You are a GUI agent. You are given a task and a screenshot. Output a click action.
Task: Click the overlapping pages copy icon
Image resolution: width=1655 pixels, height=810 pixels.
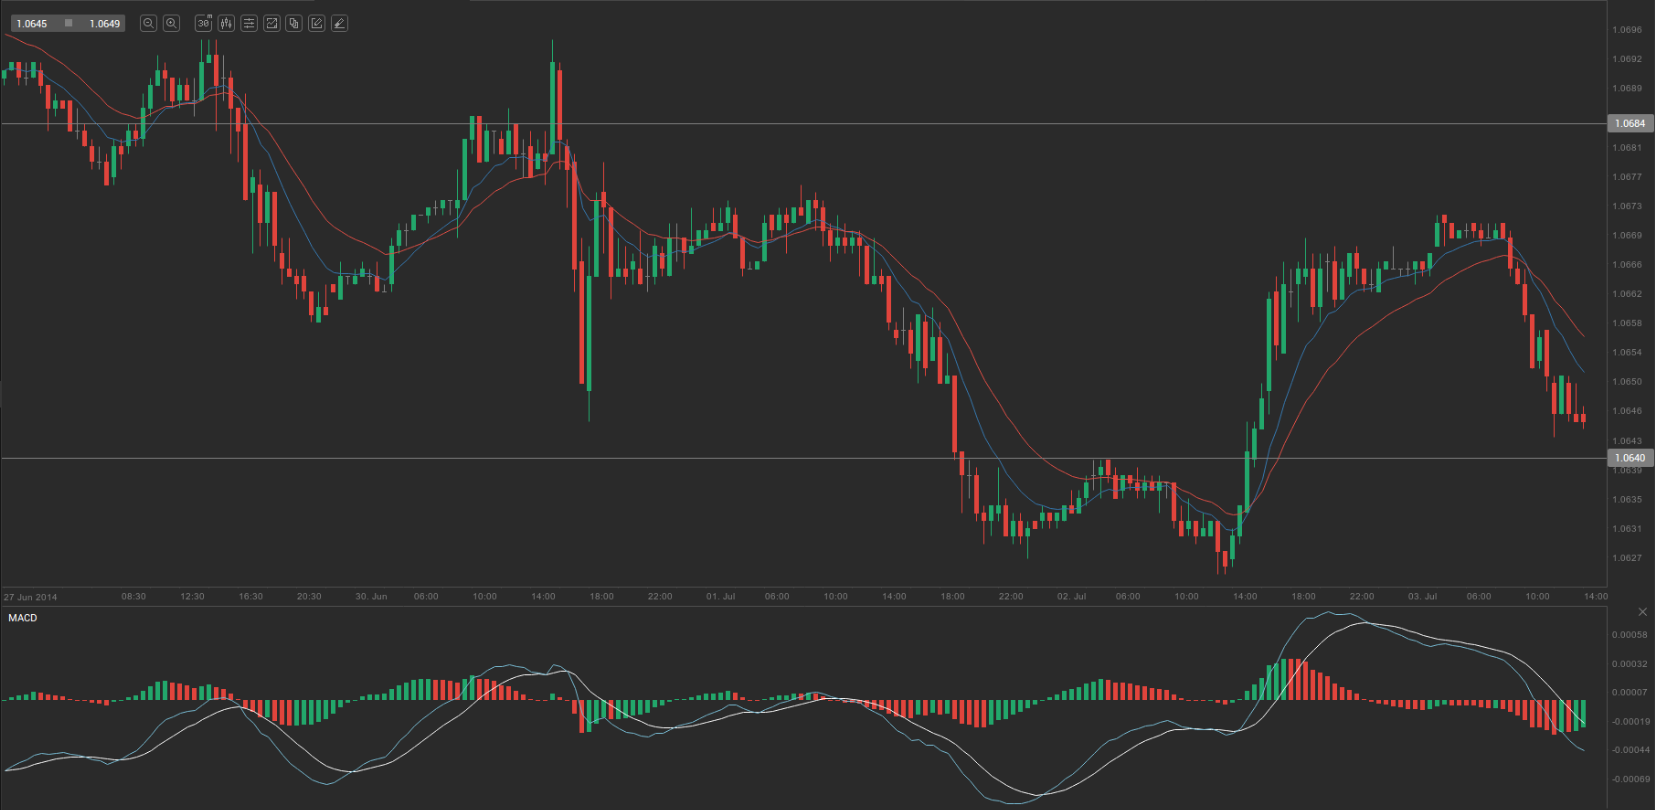(294, 23)
